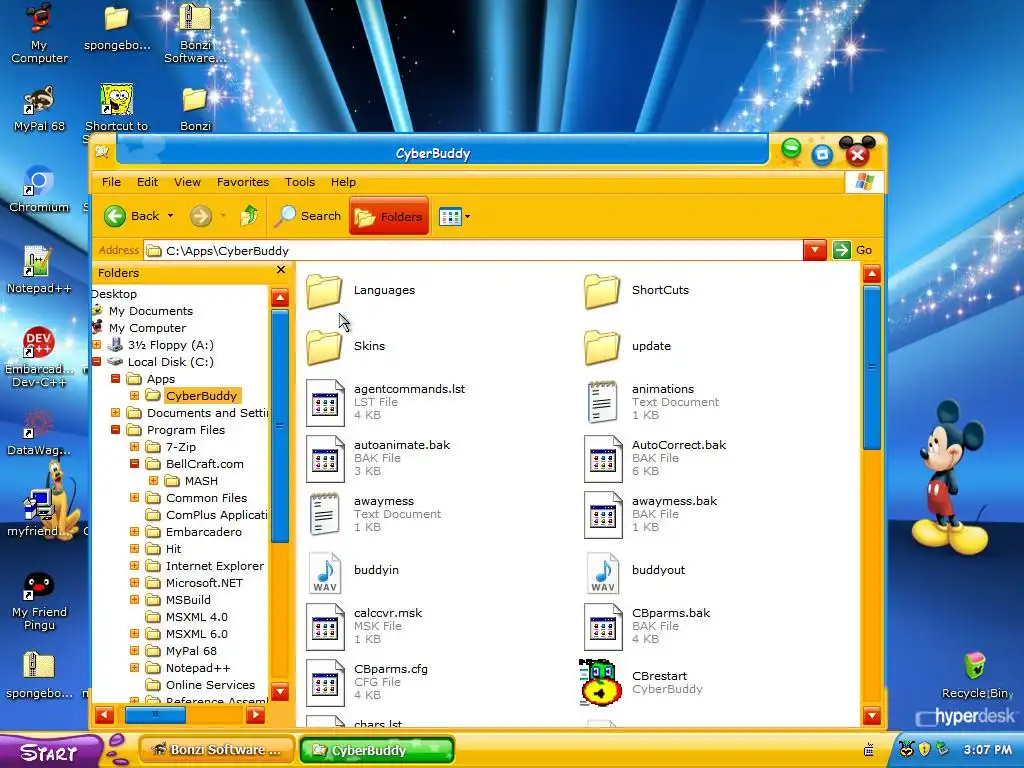Open Recycle Bin on desktop
This screenshot has height=768, width=1024.
976,675
